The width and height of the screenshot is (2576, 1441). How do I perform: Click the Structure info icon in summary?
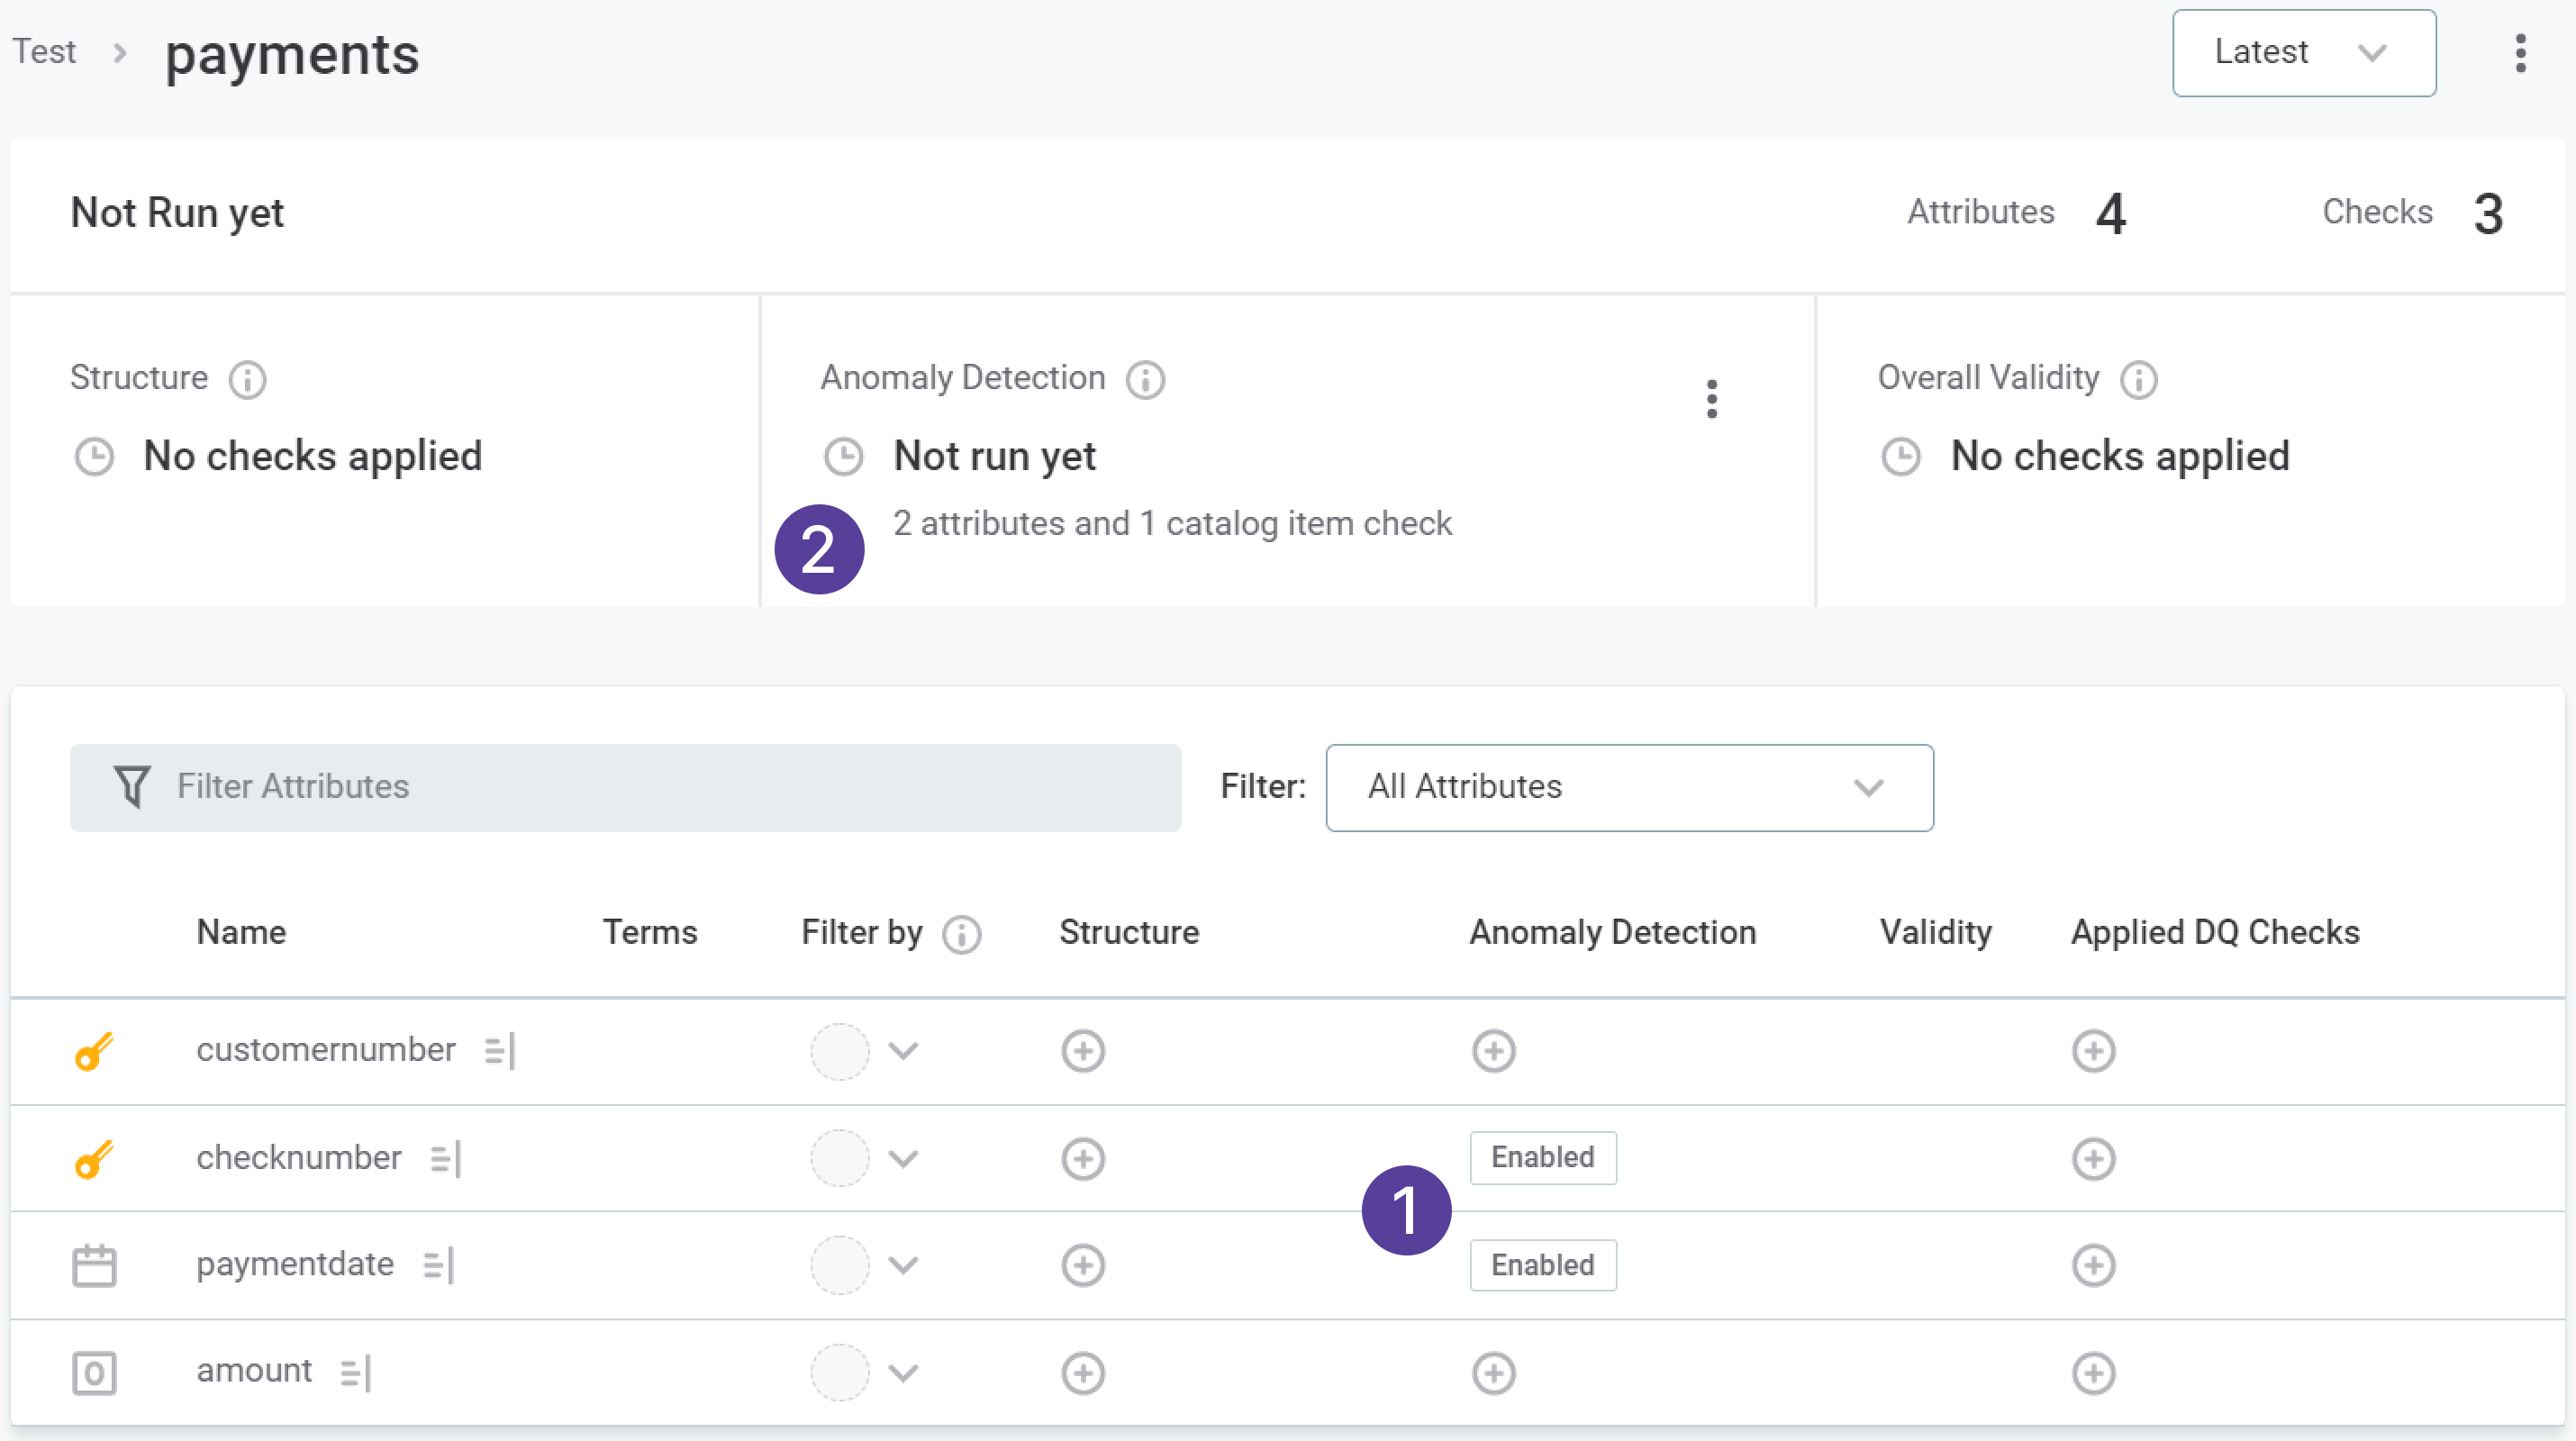(x=247, y=379)
